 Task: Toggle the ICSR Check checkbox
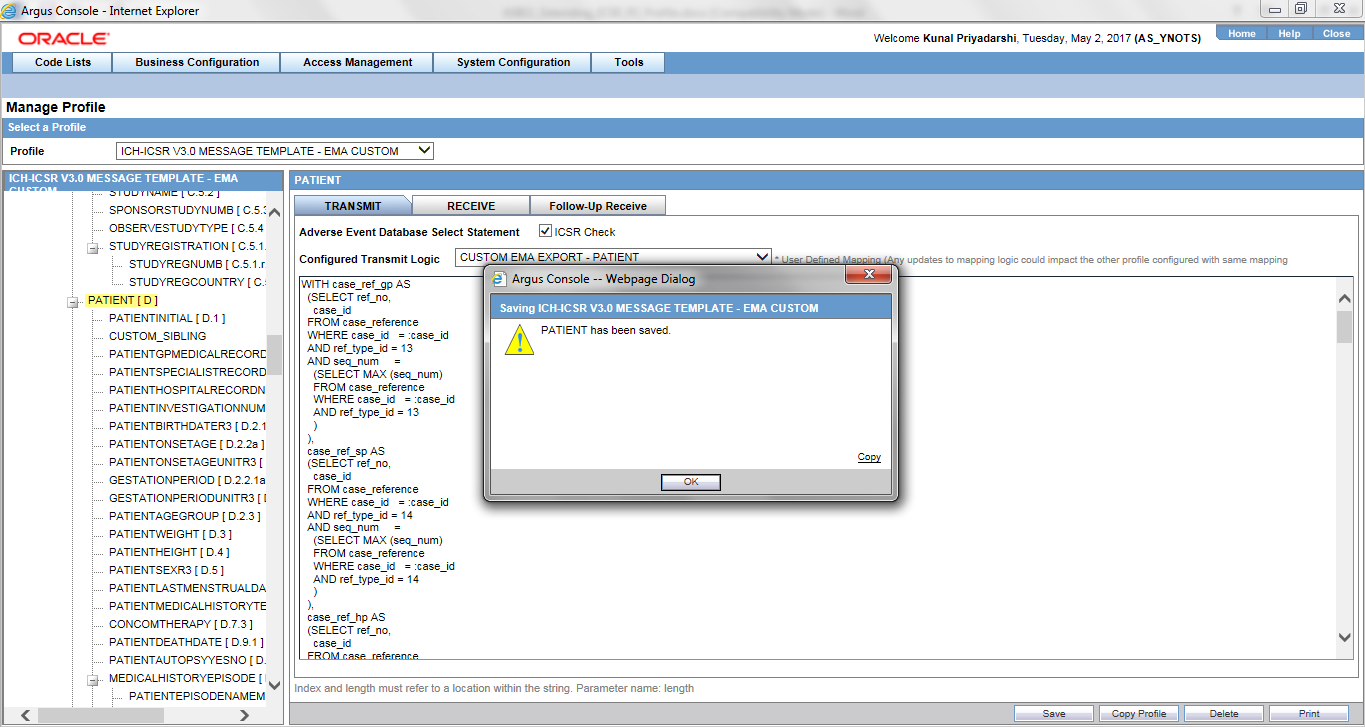[545, 231]
